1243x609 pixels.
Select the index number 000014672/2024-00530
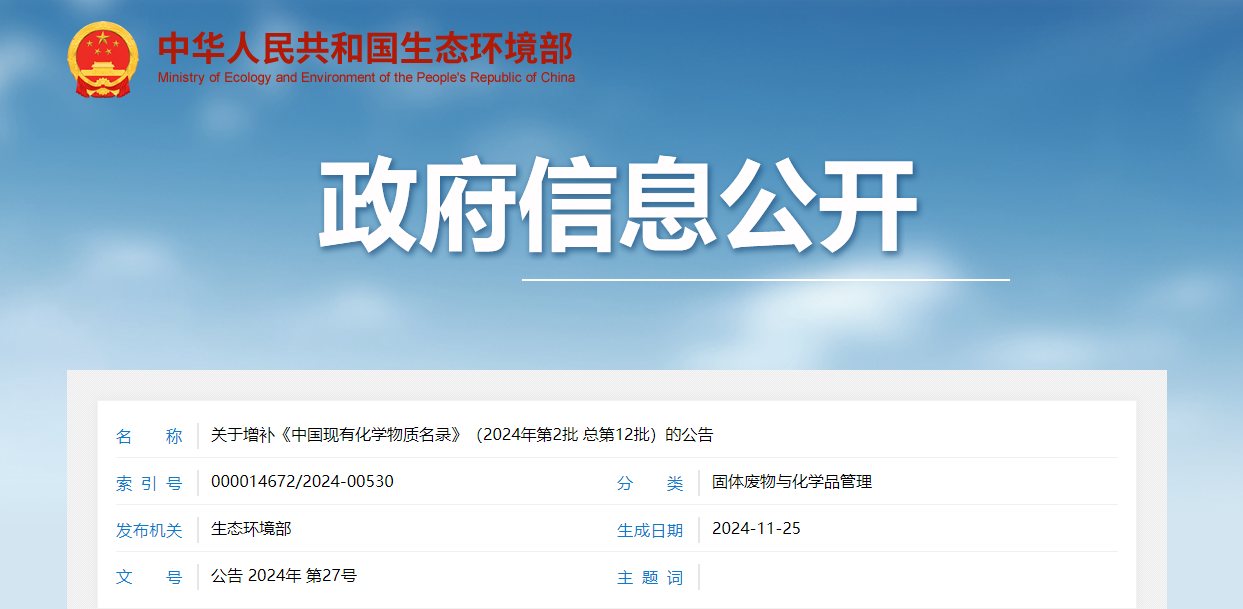(x=301, y=482)
